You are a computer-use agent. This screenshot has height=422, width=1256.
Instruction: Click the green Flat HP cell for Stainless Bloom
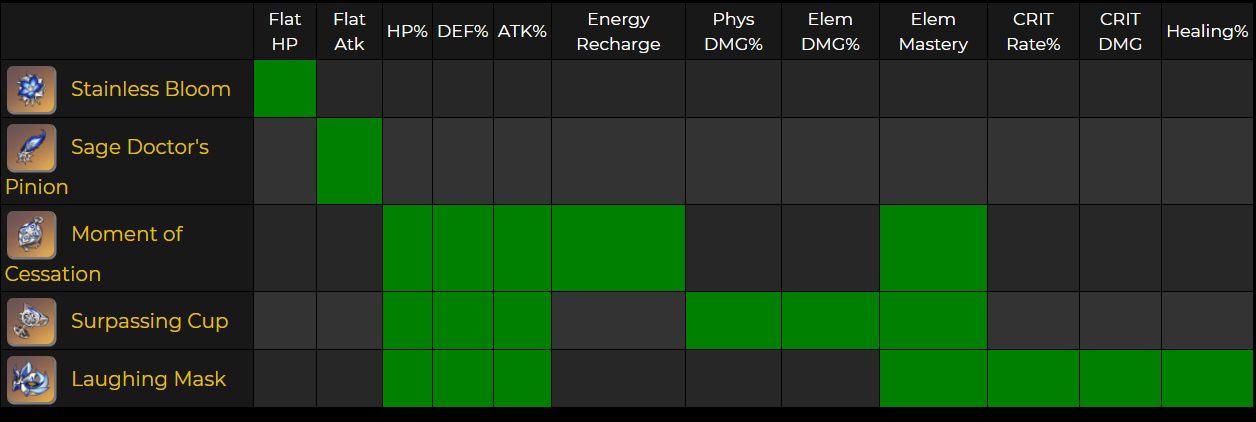[x=285, y=89]
